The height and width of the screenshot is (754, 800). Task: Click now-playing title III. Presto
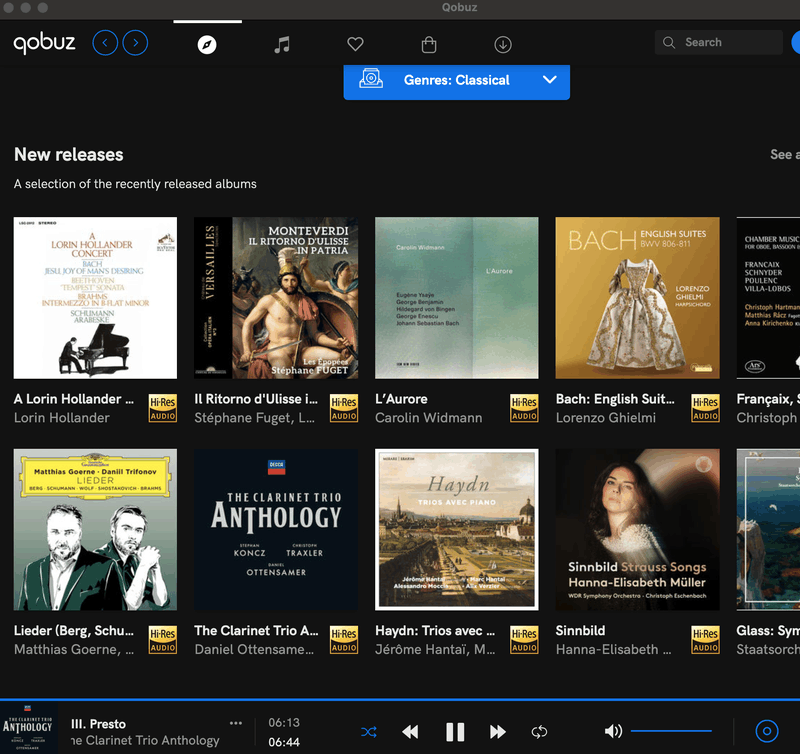(98, 724)
